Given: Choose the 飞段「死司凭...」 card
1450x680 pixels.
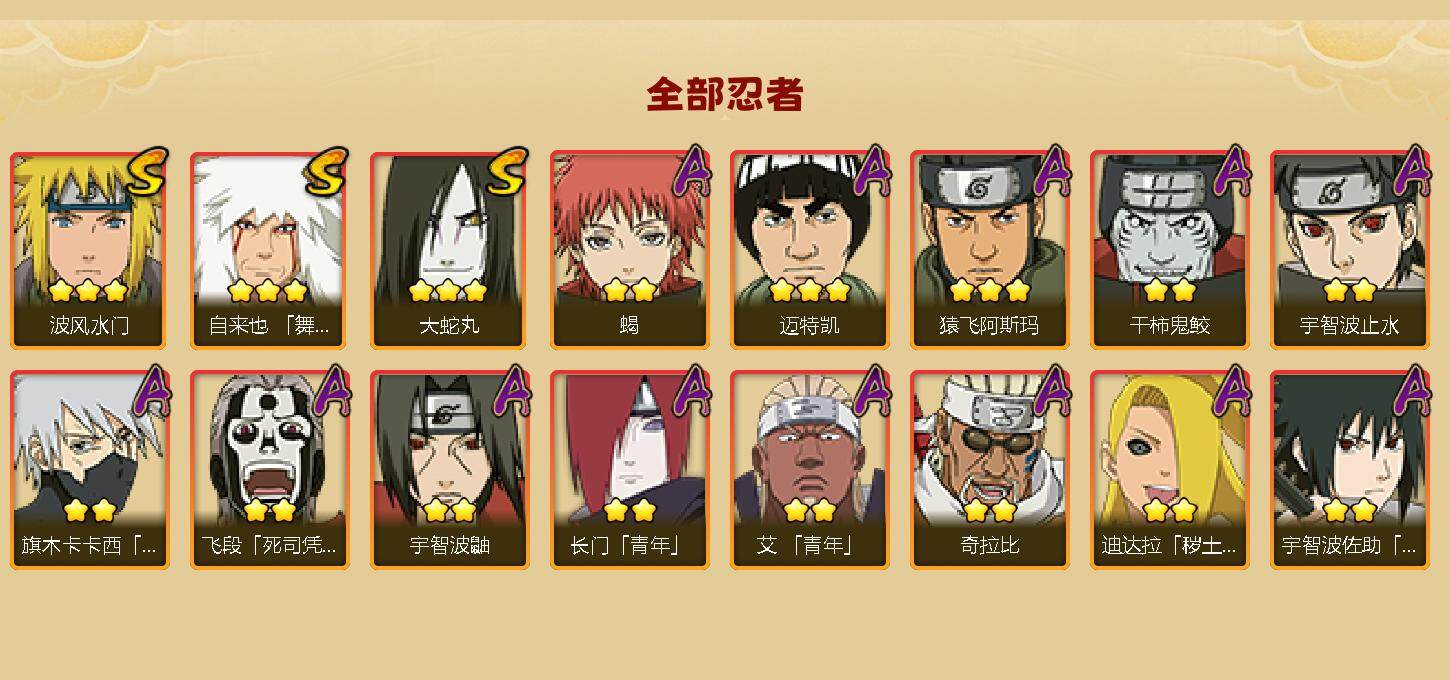Looking at the screenshot, I should point(270,470).
